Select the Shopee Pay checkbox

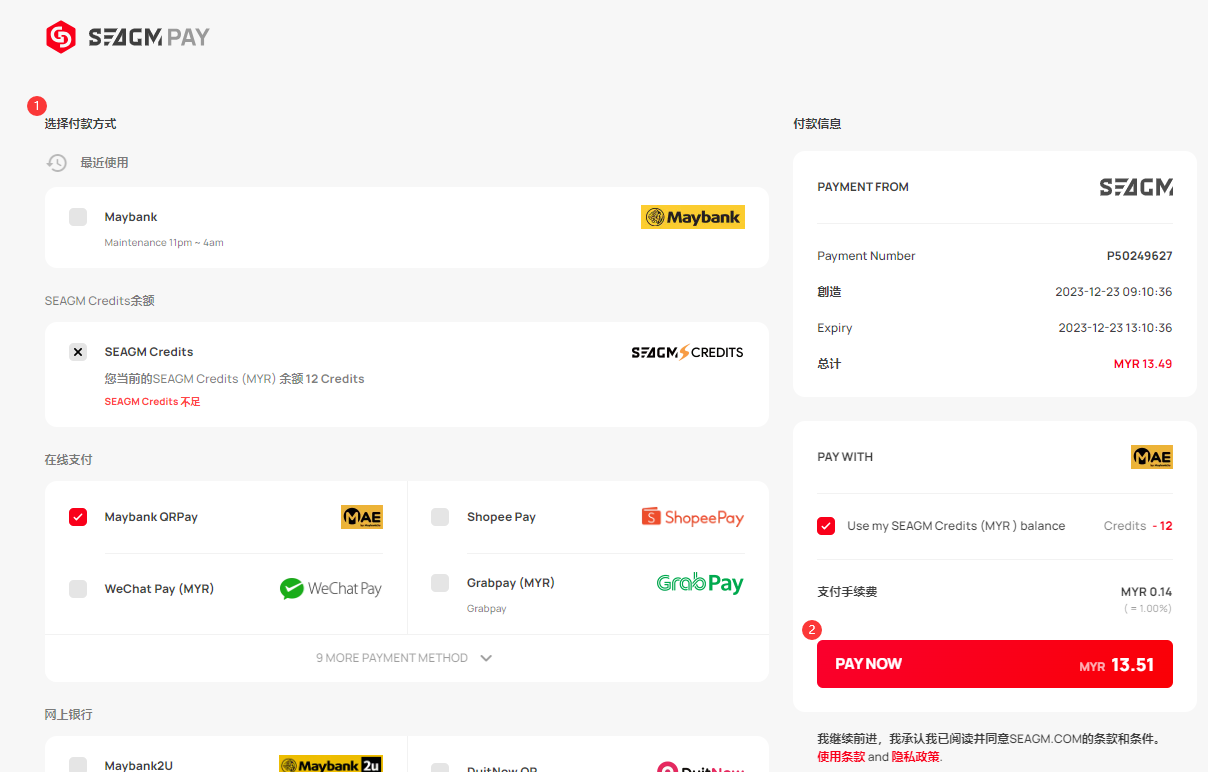click(440, 517)
